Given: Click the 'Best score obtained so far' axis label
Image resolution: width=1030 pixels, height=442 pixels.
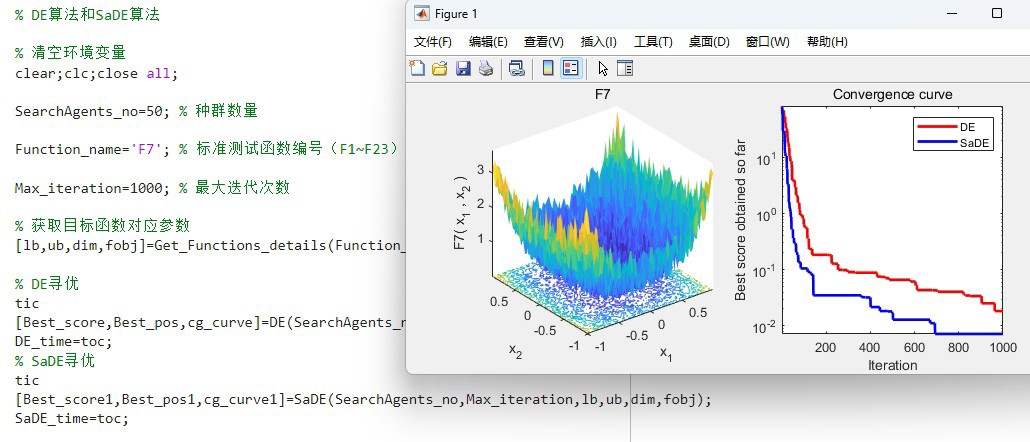Looking at the screenshot, I should click(740, 220).
